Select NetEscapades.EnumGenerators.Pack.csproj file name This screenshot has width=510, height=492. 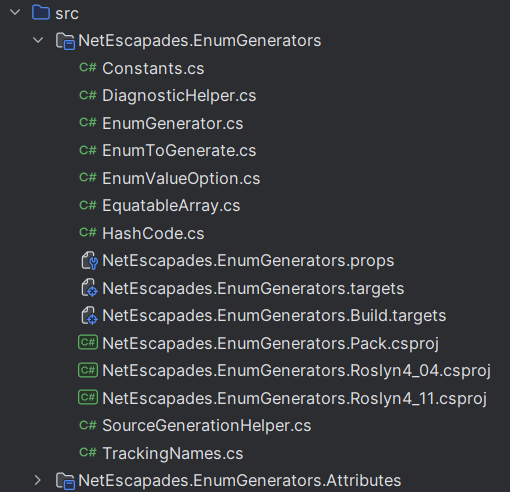tap(271, 344)
